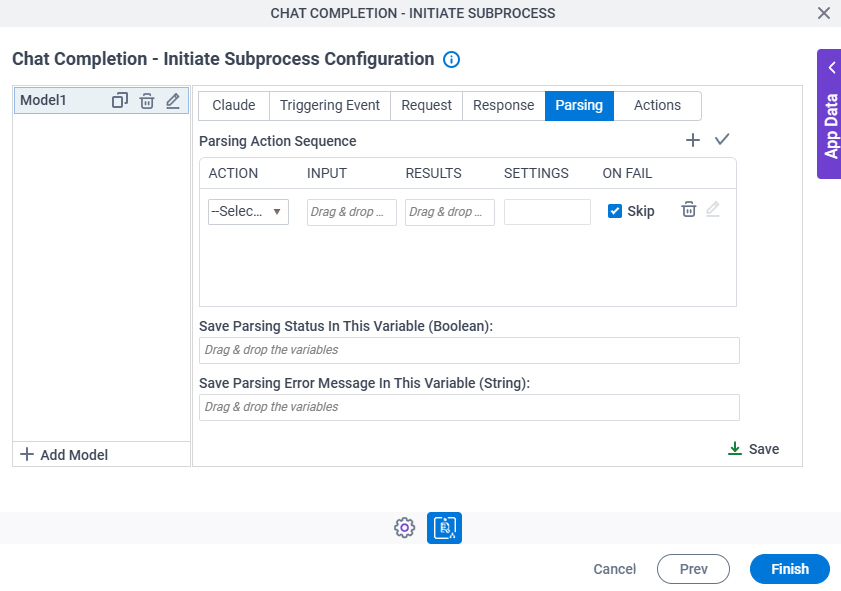Open the gear settings icon
The image size is (841, 591).
(404, 528)
